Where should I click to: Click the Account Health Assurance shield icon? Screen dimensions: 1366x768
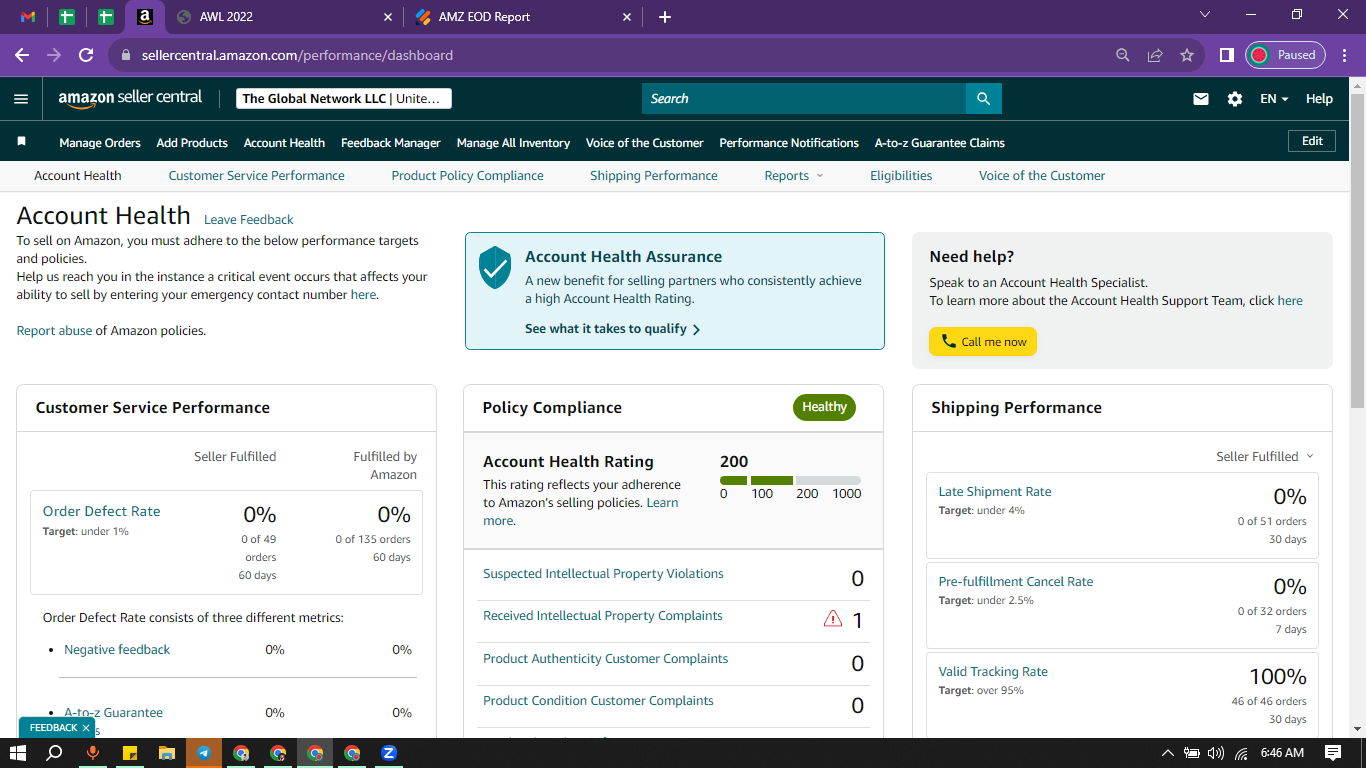(x=495, y=268)
